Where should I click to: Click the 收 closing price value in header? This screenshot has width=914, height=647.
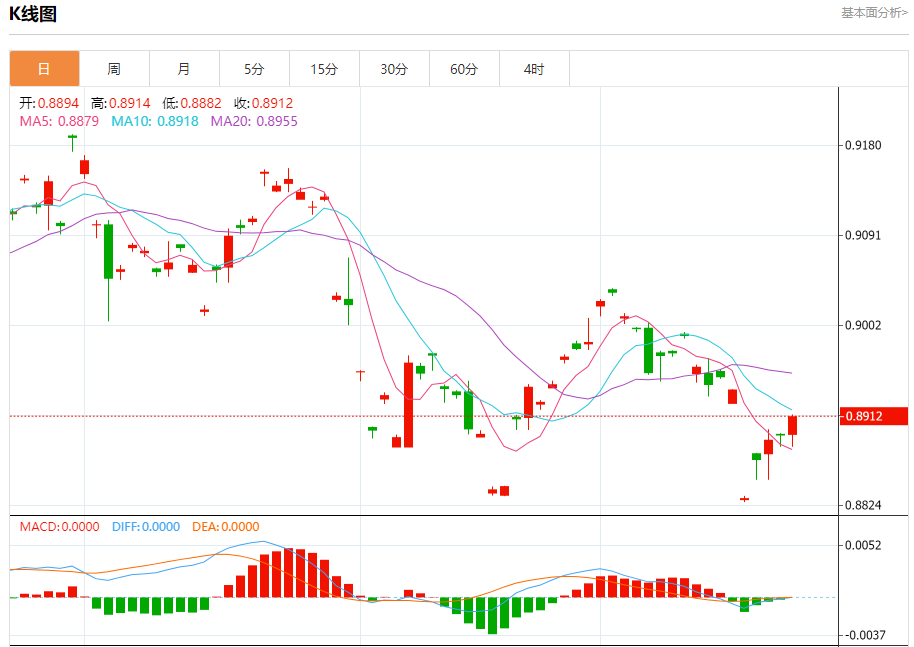coord(262,103)
